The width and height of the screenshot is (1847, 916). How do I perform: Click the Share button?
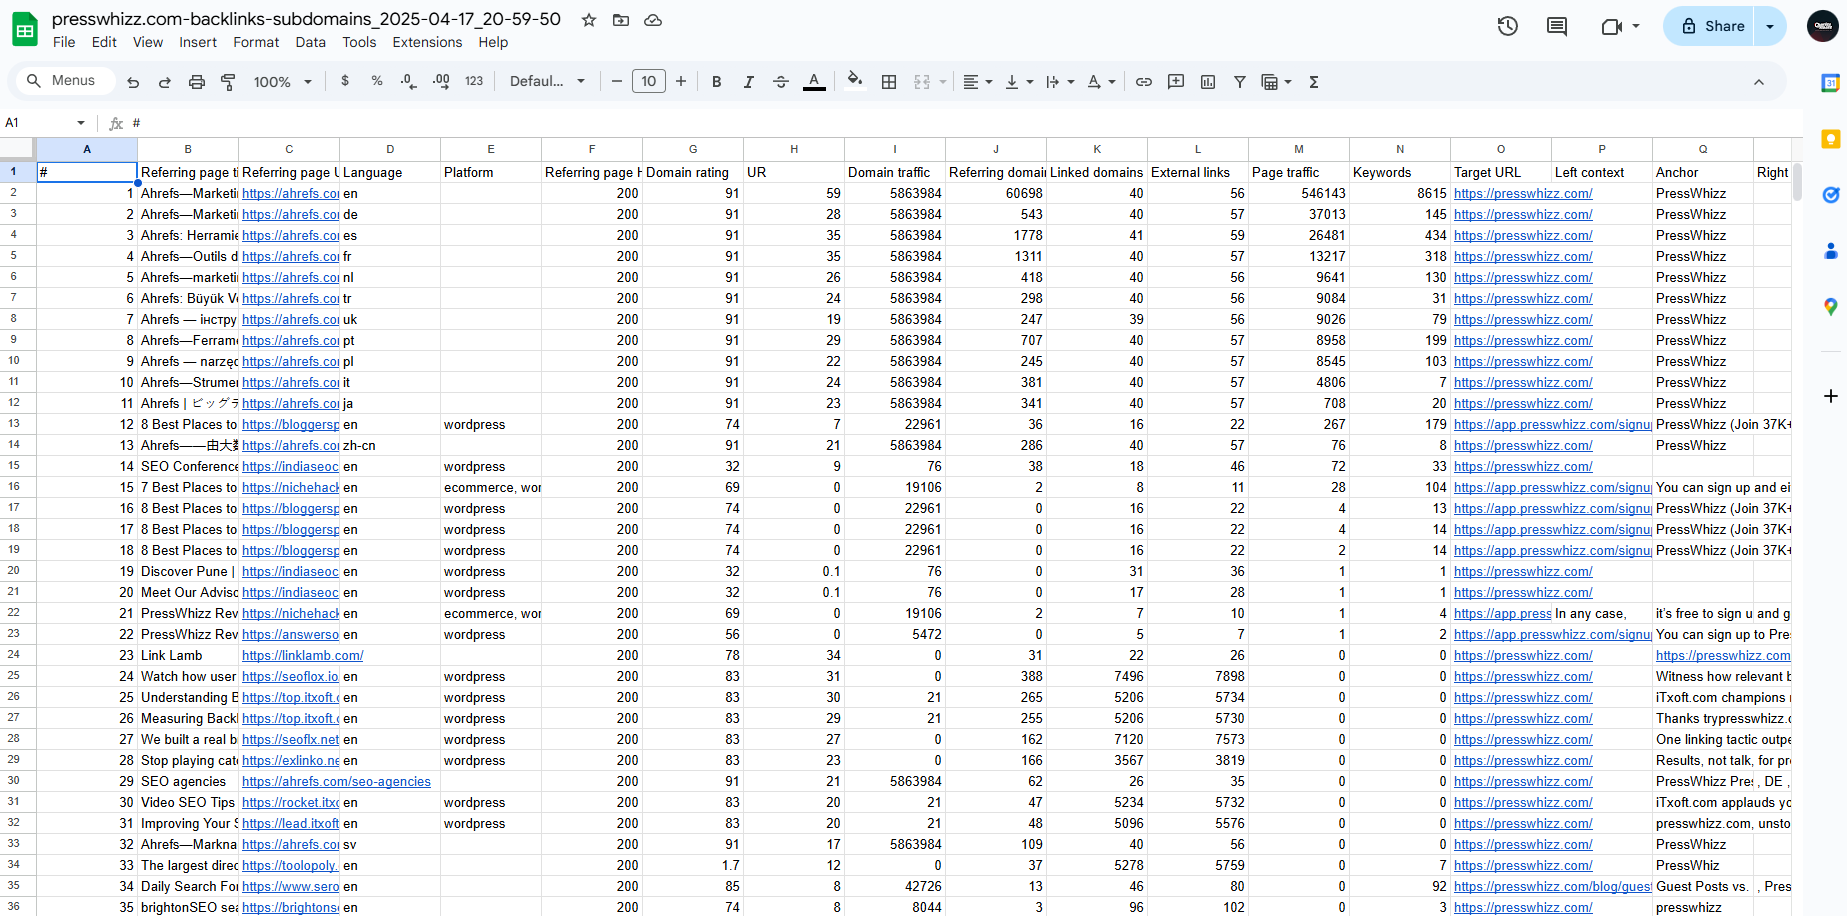coord(1712,26)
